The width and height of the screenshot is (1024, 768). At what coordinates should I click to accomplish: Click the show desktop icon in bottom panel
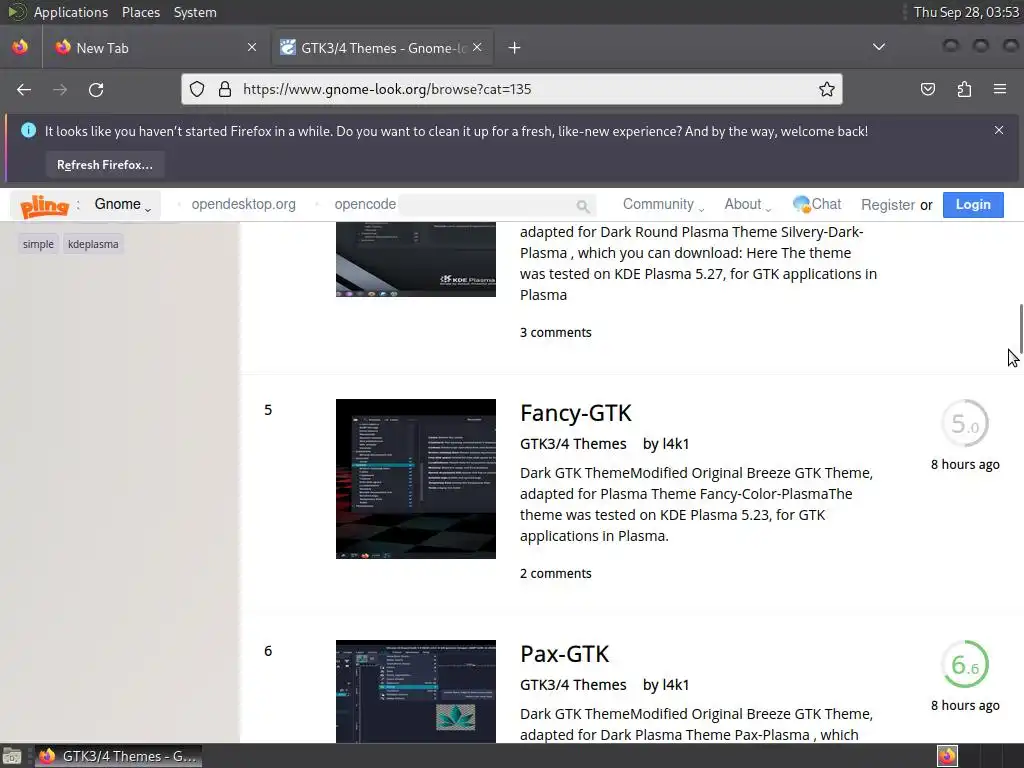pyautogui.click(x=12, y=756)
